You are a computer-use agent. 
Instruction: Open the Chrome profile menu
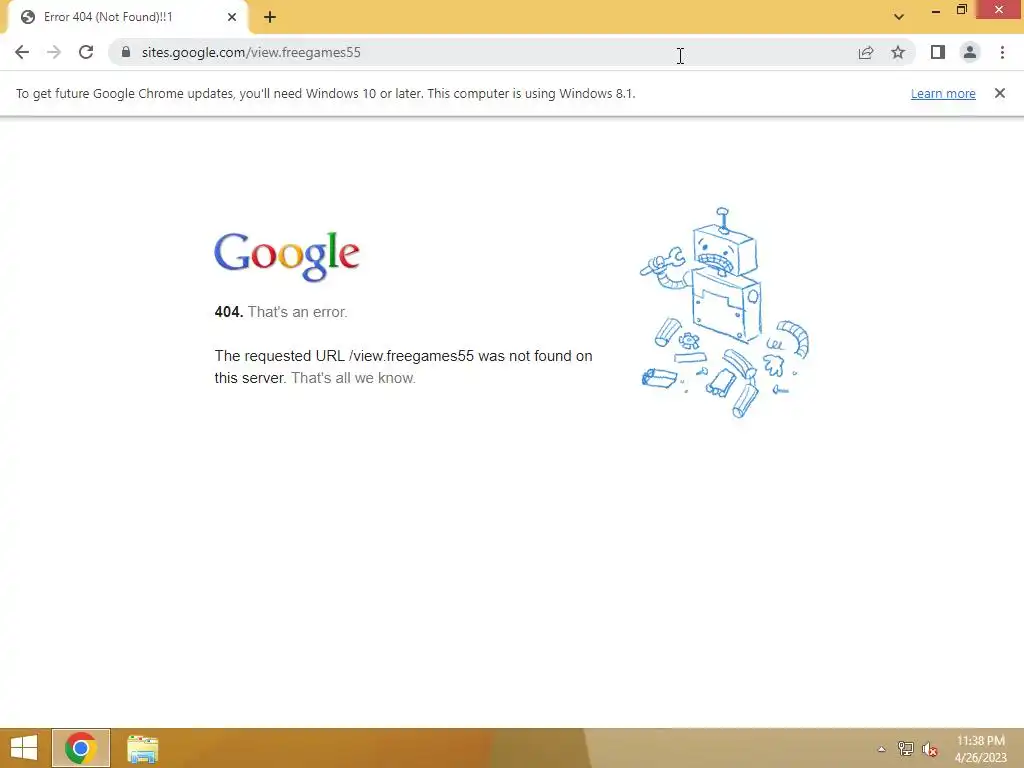coord(970,52)
